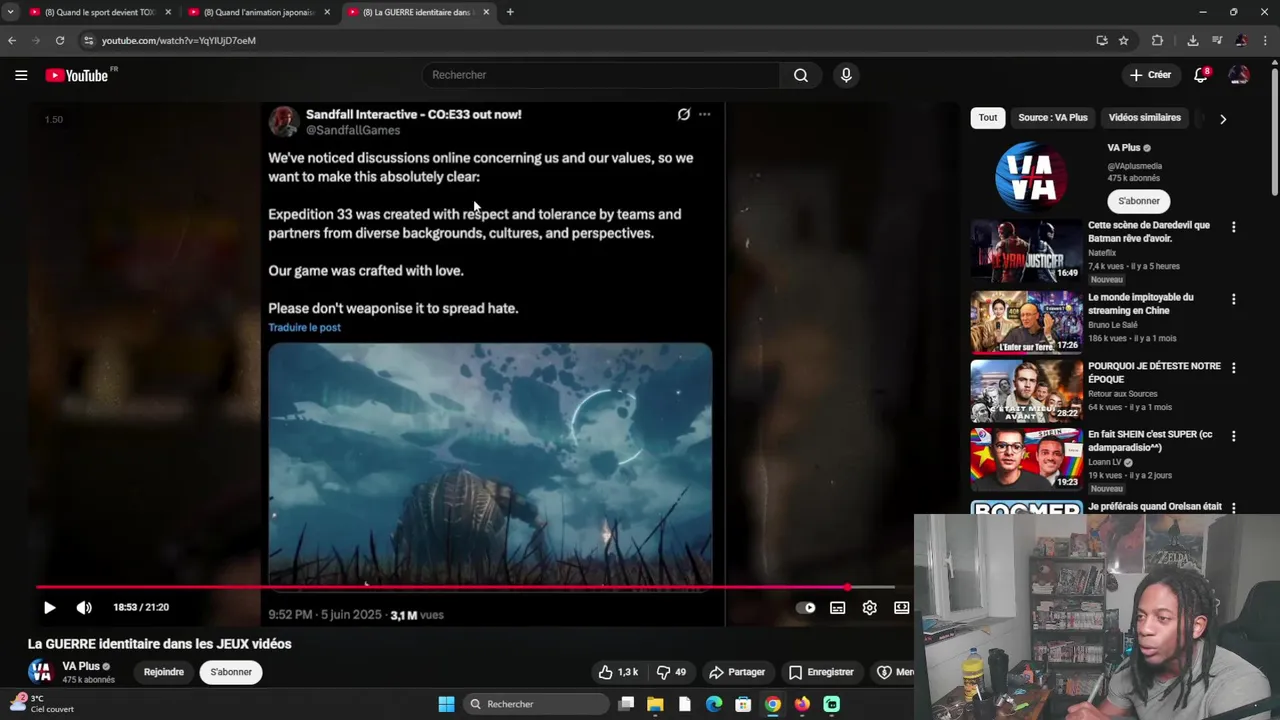Image resolution: width=1280 pixels, height=720 pixels.
Task: Click the search magnifier button
Action: (x=801, y=75)
